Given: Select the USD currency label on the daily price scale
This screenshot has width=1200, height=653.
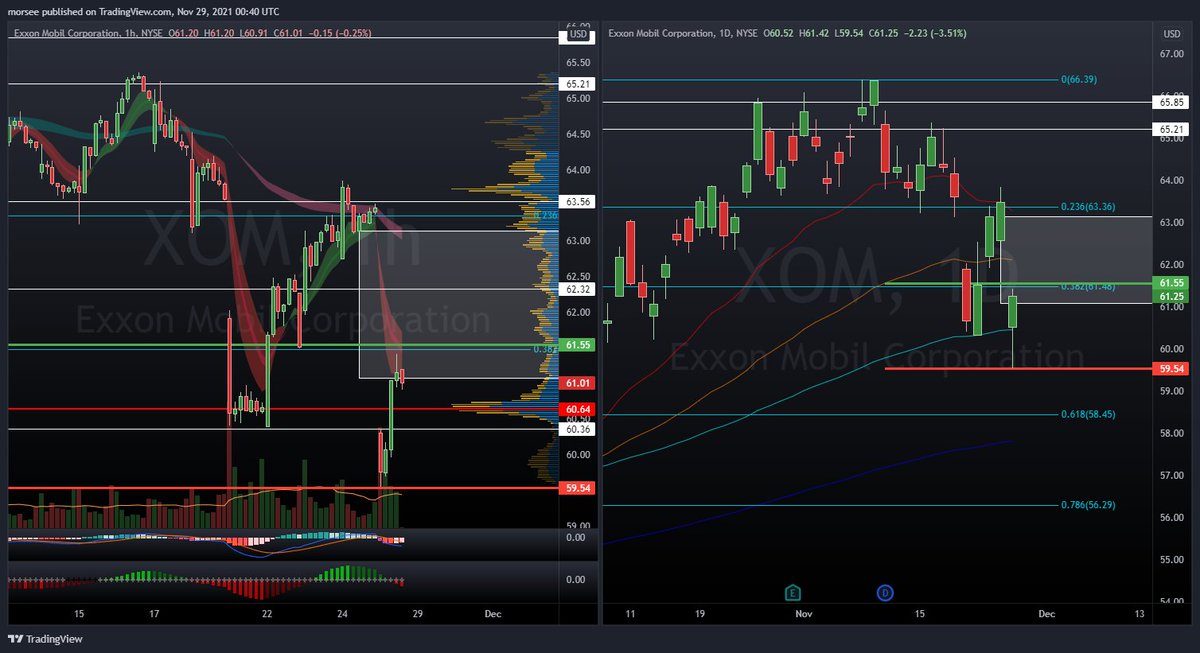Looking at the screenshot, I should click(1170, 32).
